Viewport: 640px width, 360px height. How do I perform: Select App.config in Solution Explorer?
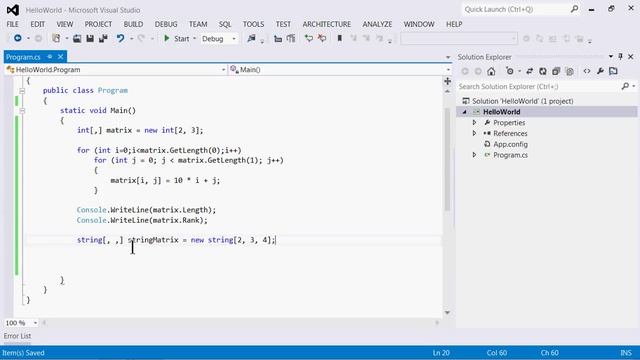(510, 144)
